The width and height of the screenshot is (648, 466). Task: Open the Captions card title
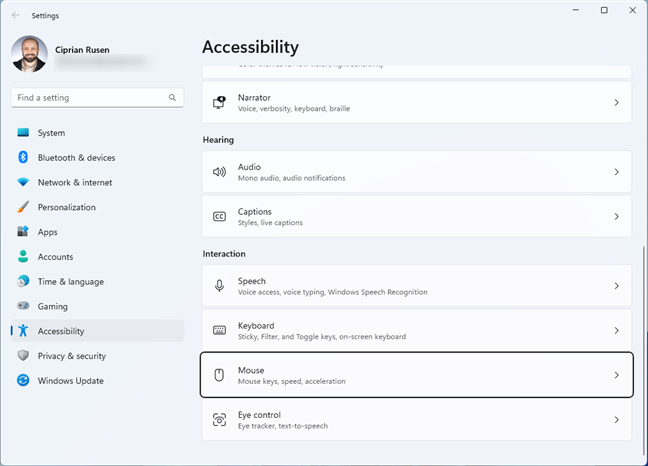255,212
